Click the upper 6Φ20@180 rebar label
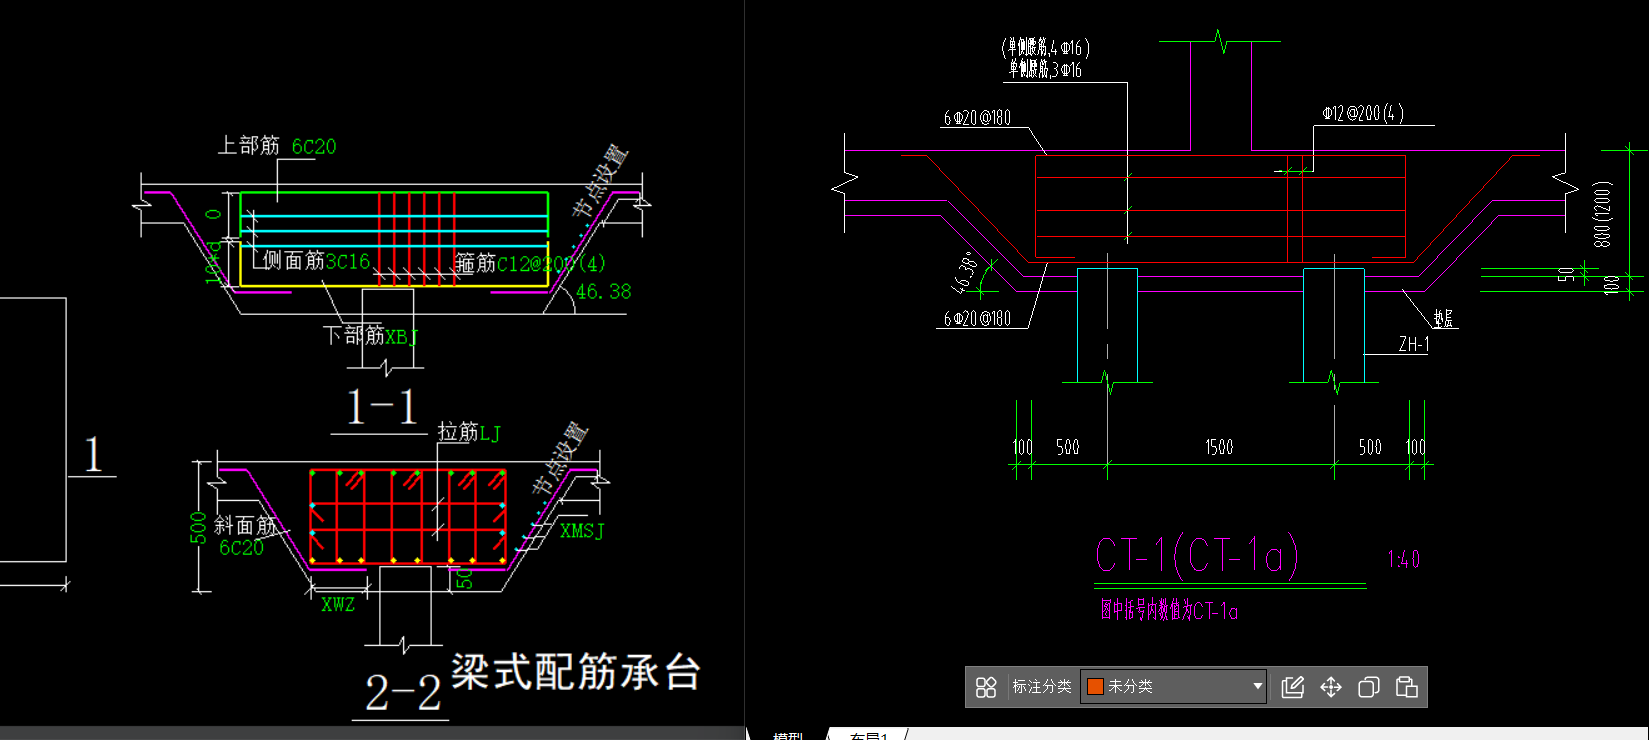This screenshot has width=1649, height=740. tap(977, 118)
